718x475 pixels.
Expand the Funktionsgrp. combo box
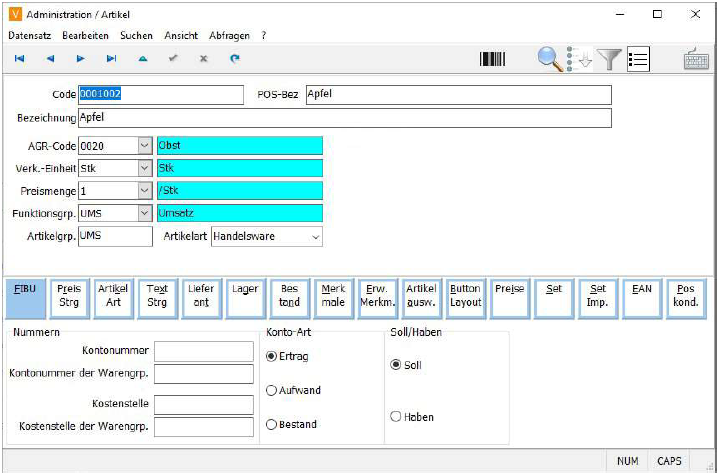coord(144,213)
